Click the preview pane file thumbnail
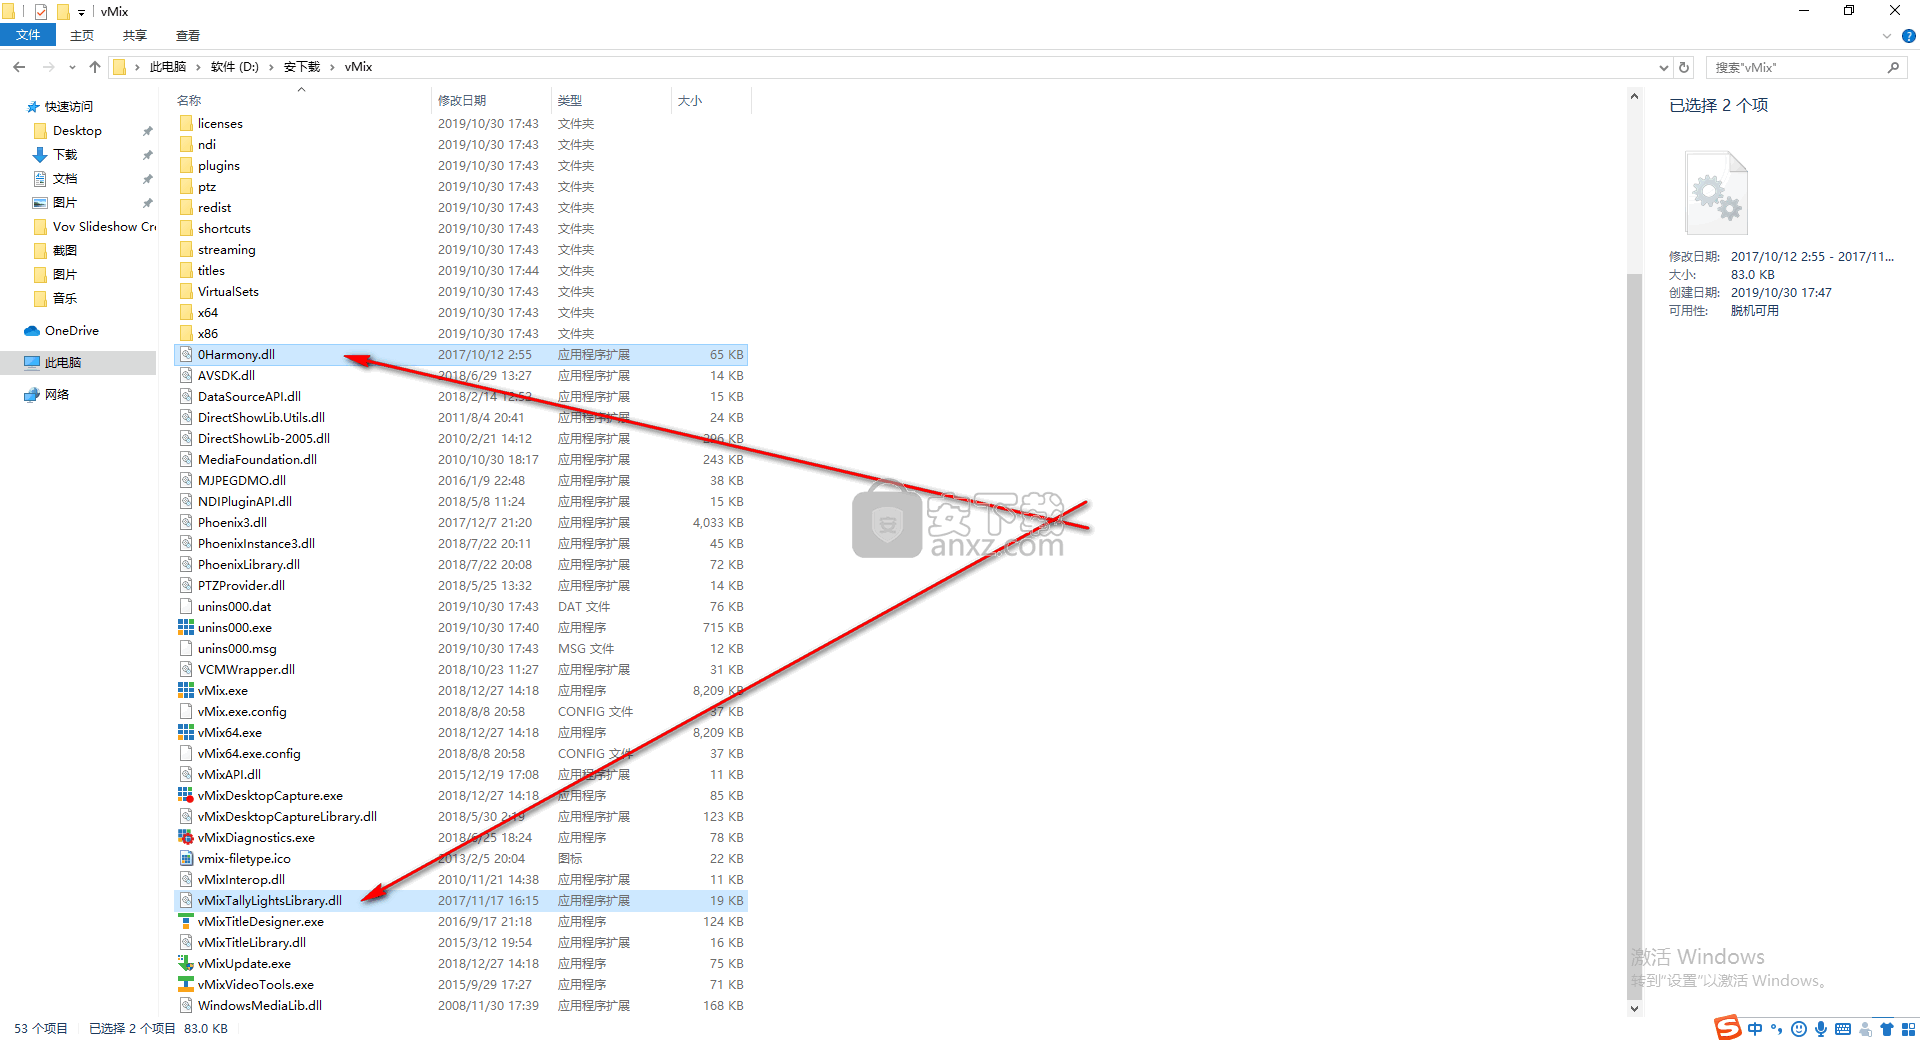 pos(1716,193)
